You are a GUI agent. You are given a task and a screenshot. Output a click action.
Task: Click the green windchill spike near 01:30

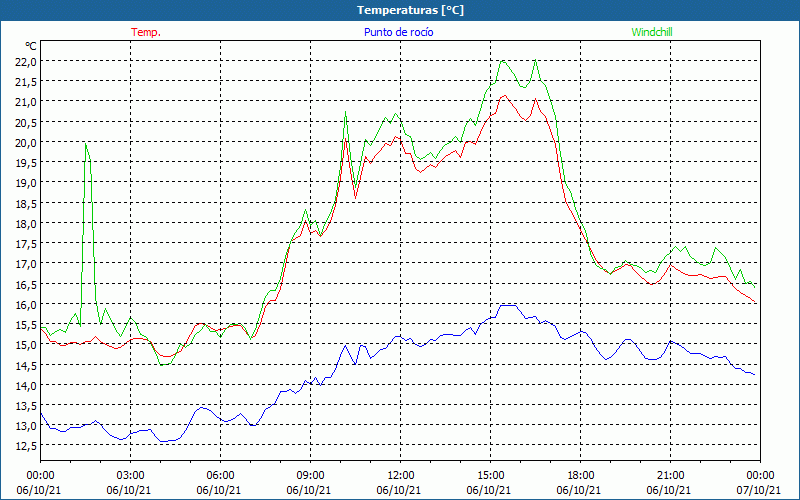point(86,144)
